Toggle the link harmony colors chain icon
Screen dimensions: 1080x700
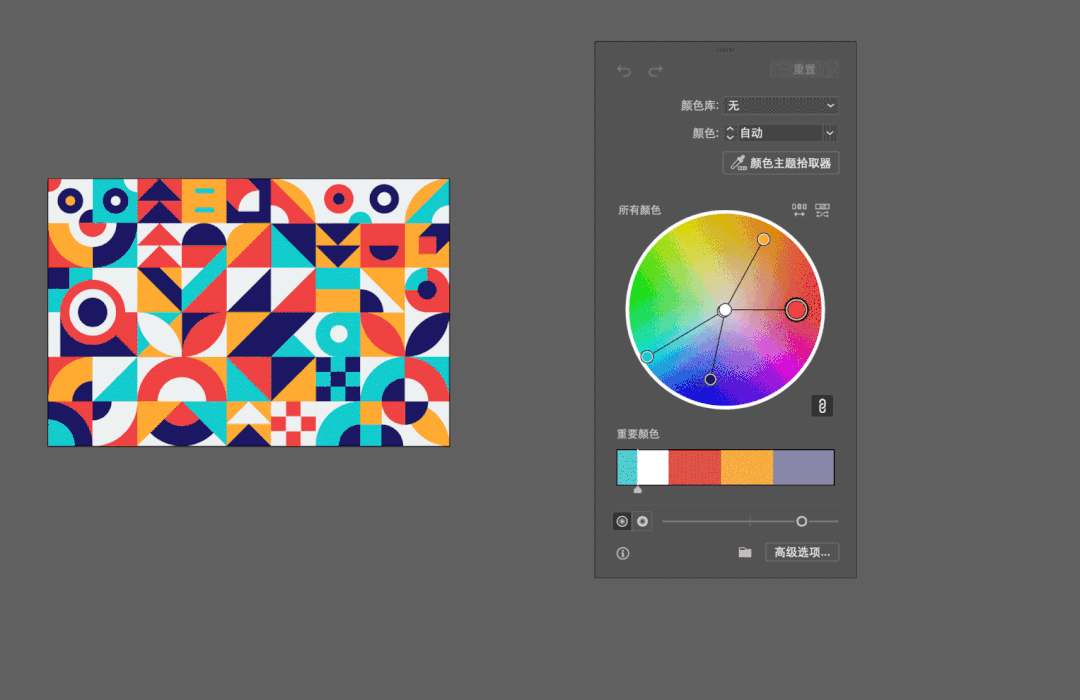point(821,406)
